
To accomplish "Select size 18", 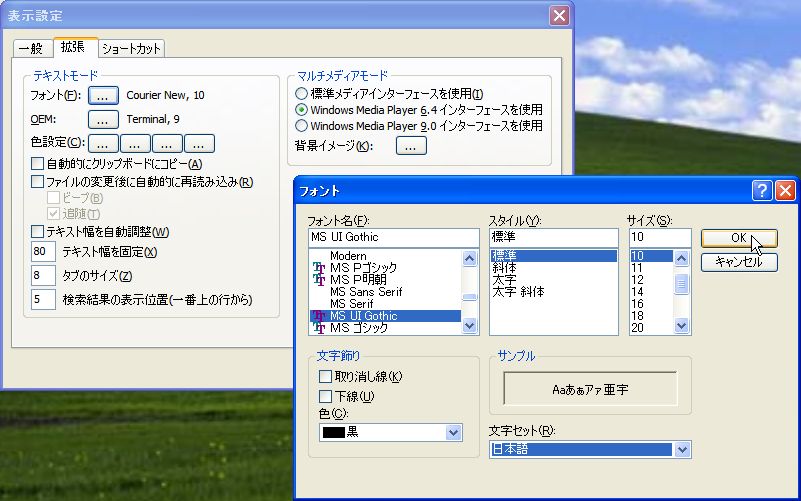I will [x=637, y=316].
